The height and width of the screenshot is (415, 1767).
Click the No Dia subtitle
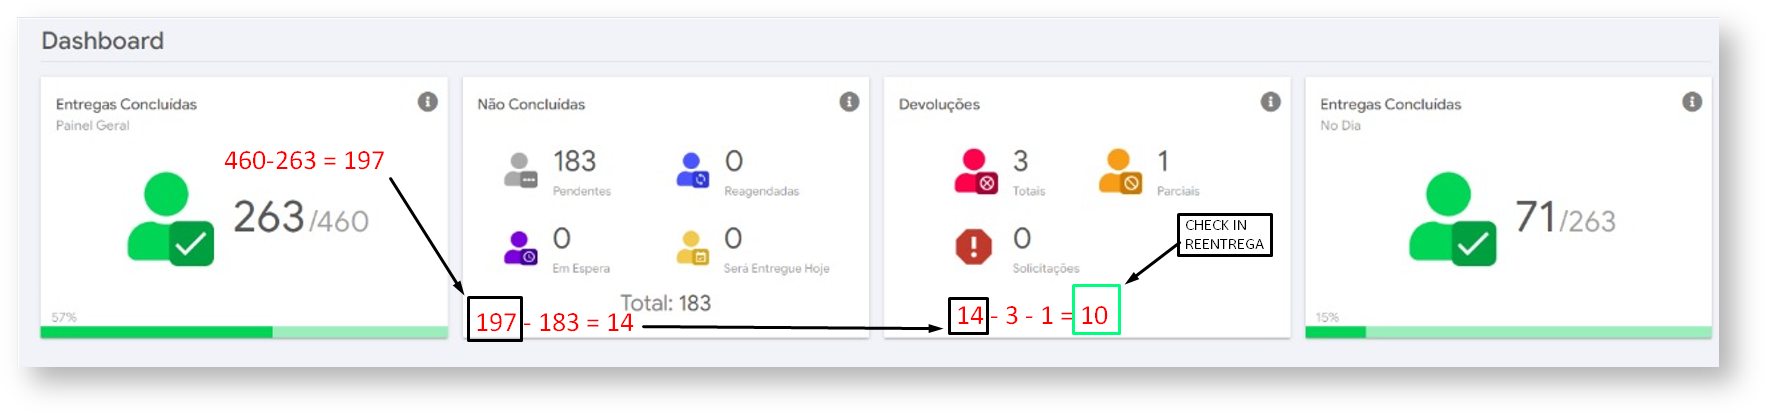(x=1340, y=125)
